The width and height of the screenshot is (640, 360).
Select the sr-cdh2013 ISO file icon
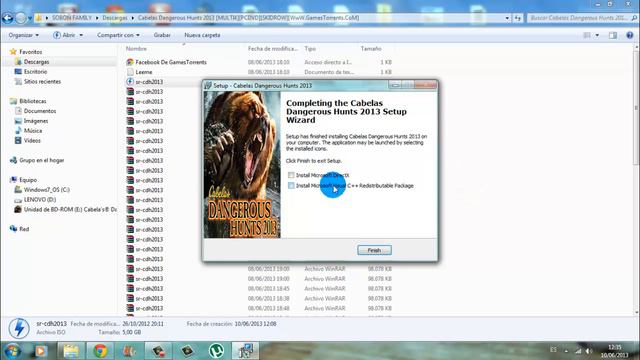tap(130, 82)
